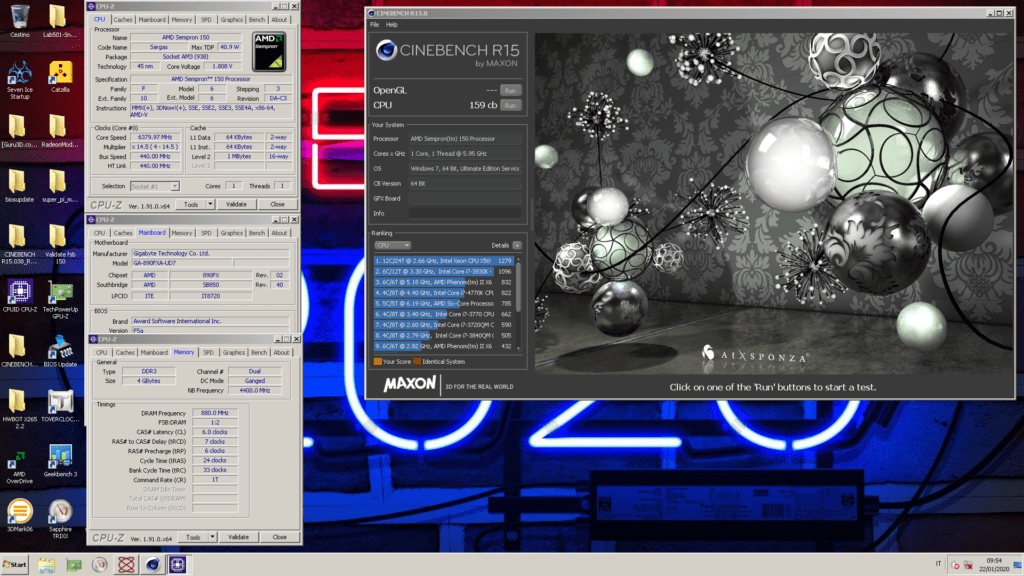Viewport: 1024px width, 576px height.
Task: Select the biosupdate desktop folder
Action: click(x=20, y=186)
